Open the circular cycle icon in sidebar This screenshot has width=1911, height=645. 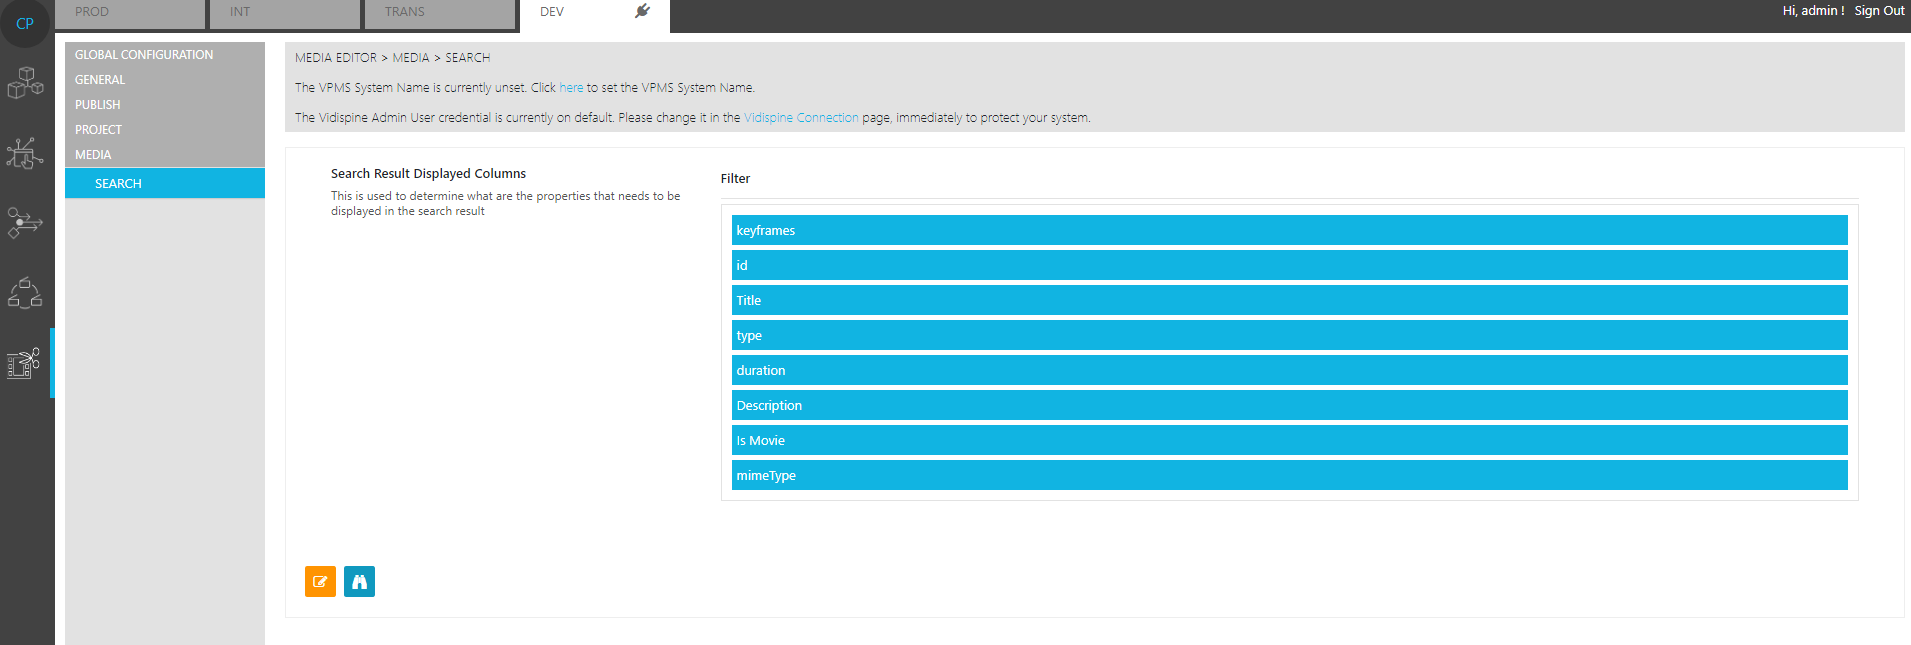tap(25, 293)
